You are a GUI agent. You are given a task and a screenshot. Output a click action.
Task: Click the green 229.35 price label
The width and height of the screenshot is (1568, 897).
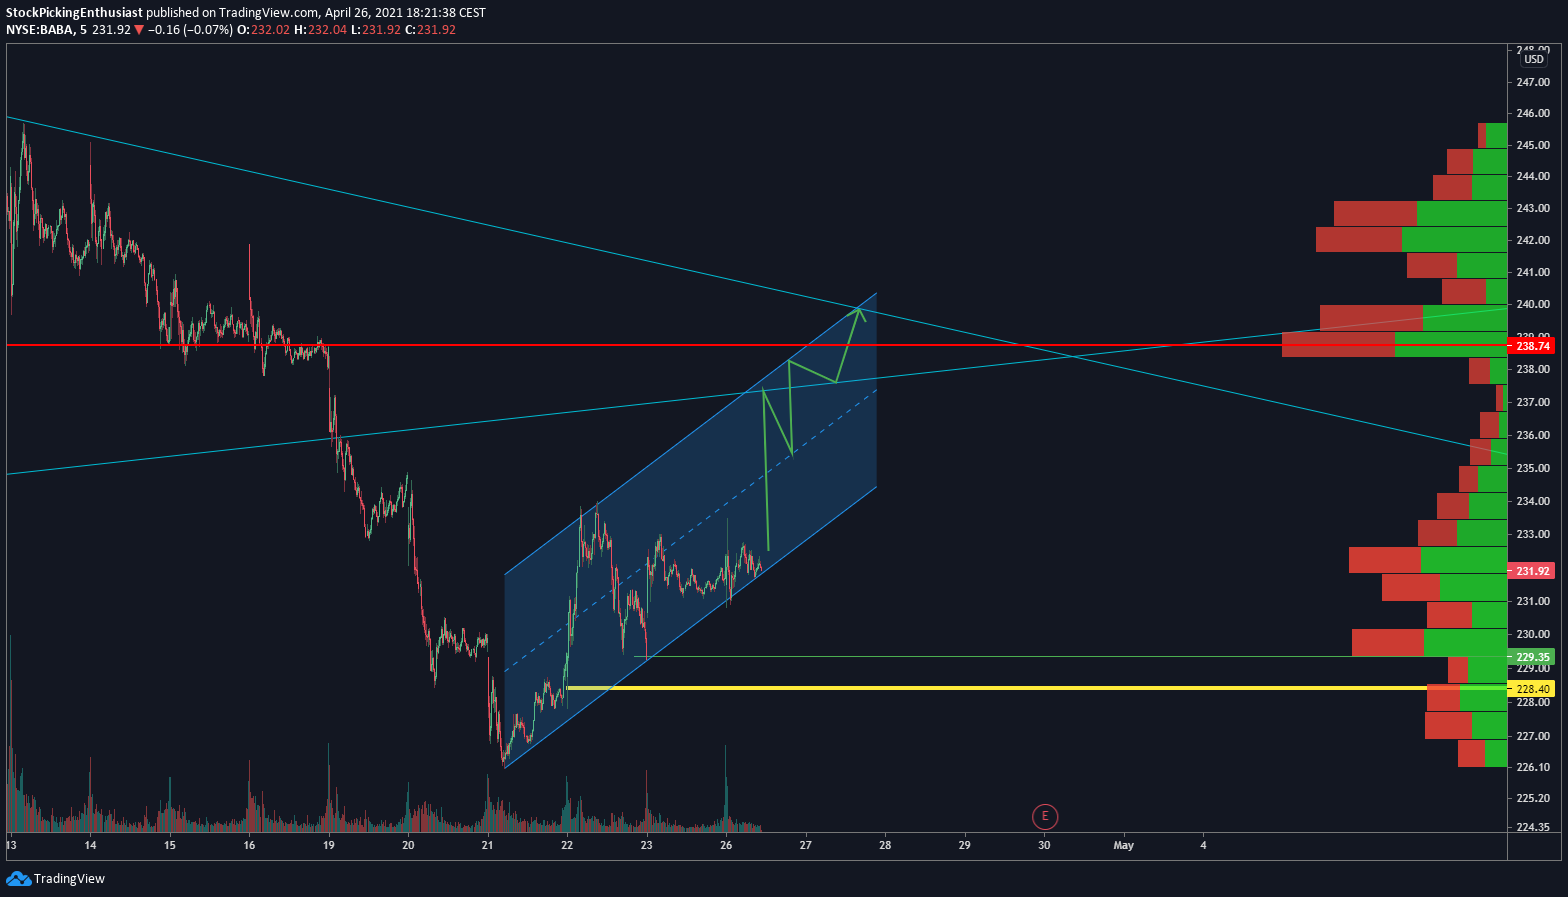(x=1533, y=657)
